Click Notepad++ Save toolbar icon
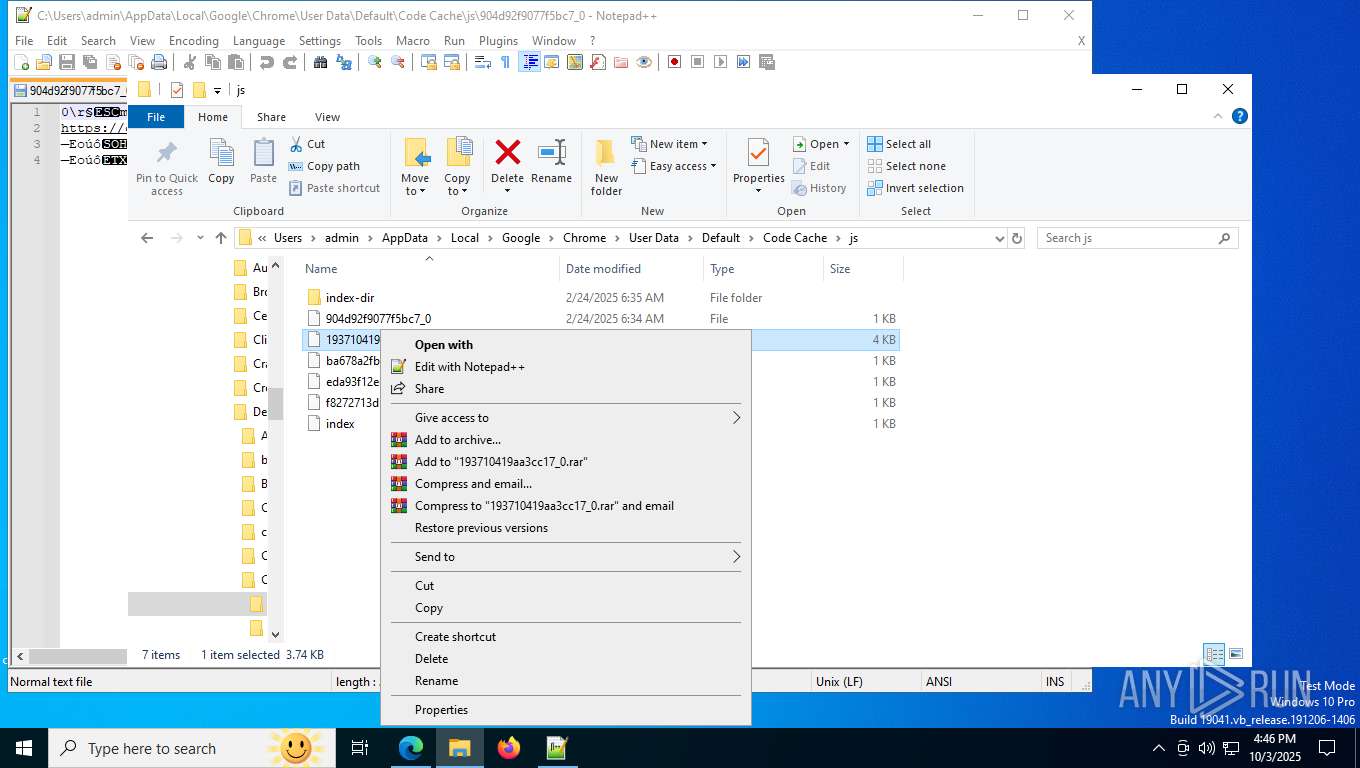The width and height of the screenshot is (1360, 768). [67, 62]
